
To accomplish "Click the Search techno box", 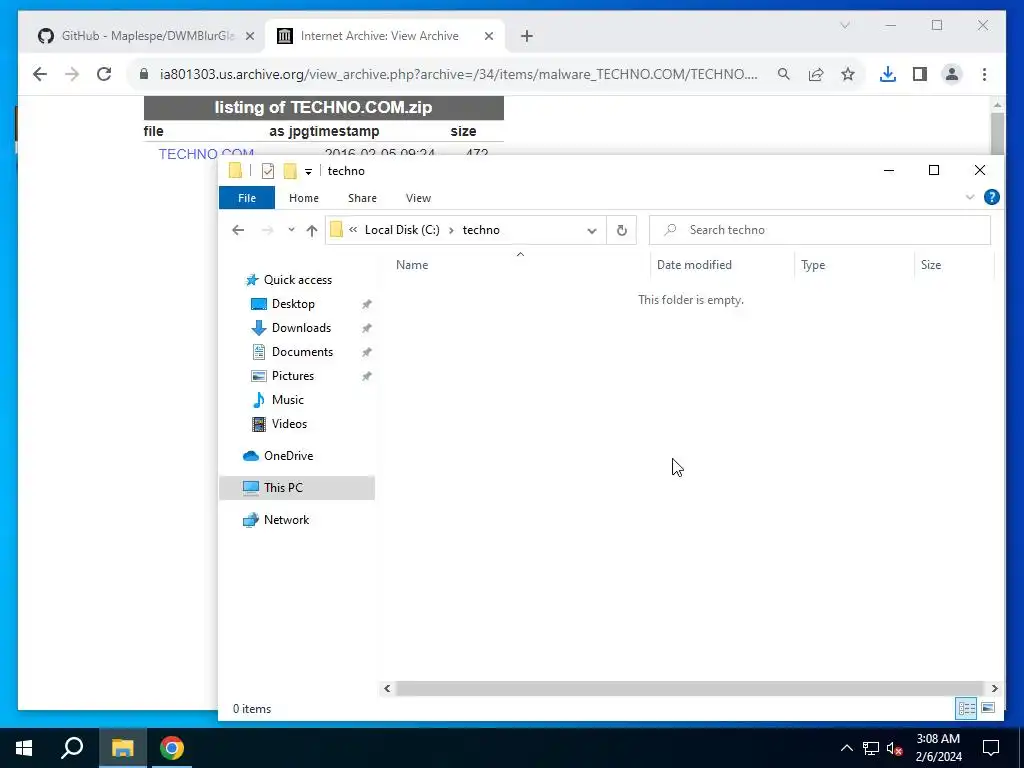I will (820, 230).
